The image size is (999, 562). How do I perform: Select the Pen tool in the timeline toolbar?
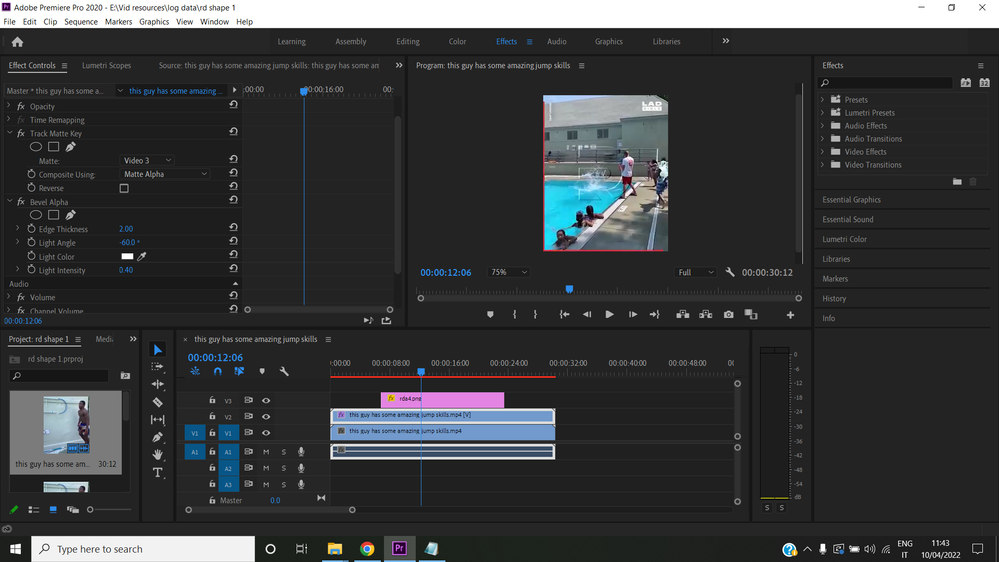[x=157, y=437]
